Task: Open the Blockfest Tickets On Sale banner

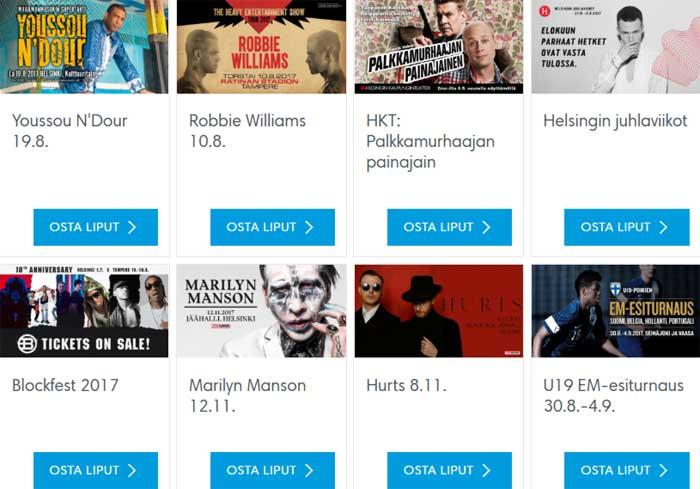Action: tap(84, 311)
